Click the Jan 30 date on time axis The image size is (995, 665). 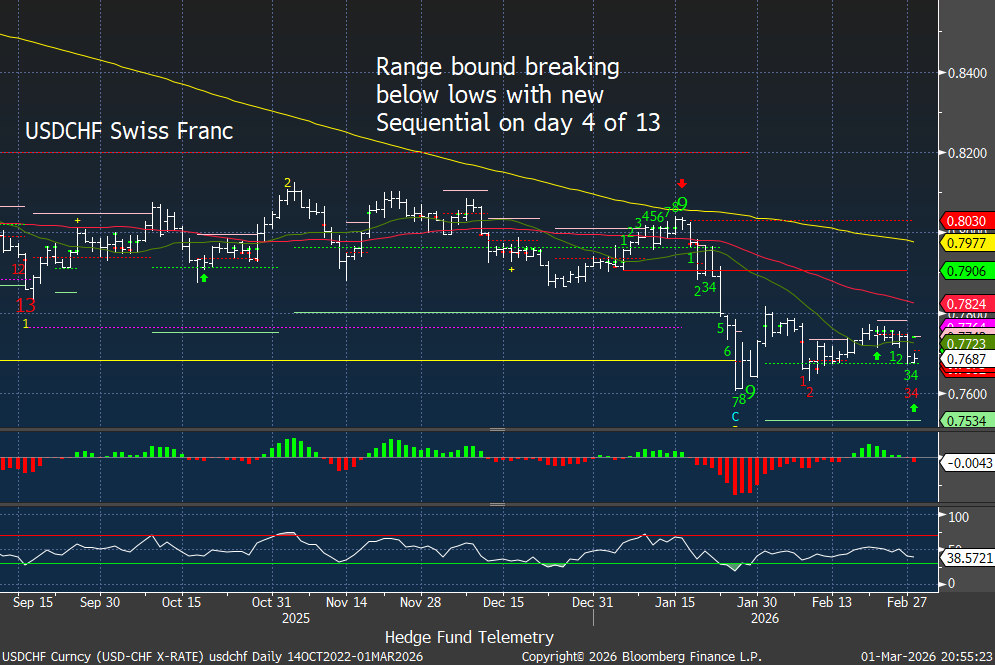(756, 603)
